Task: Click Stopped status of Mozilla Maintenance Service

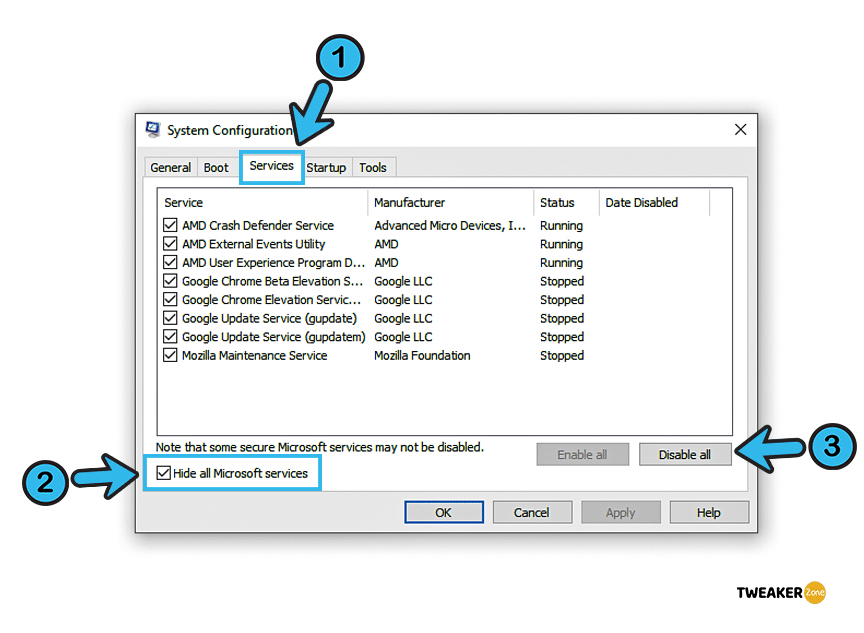Action: coord(562,355)
